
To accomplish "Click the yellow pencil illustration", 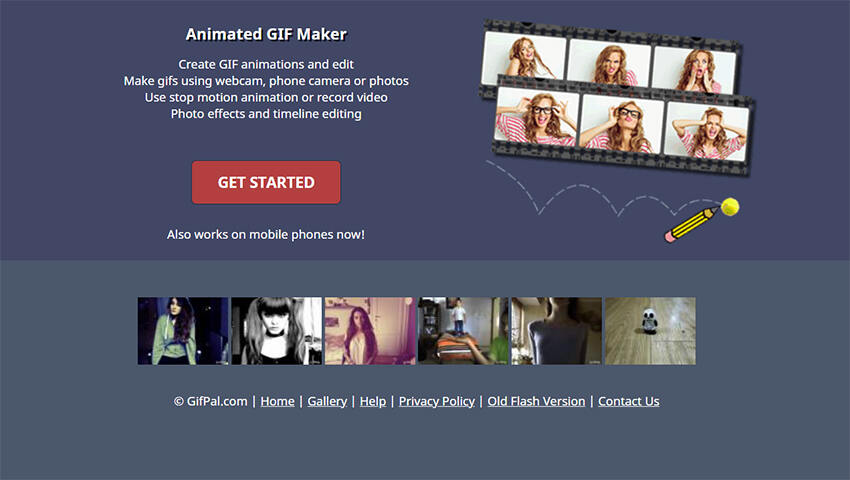I will (x=691, y=224).
